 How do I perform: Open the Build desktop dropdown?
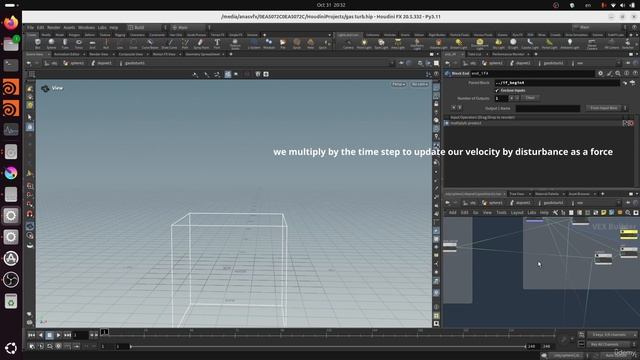[x=146, y=27]
